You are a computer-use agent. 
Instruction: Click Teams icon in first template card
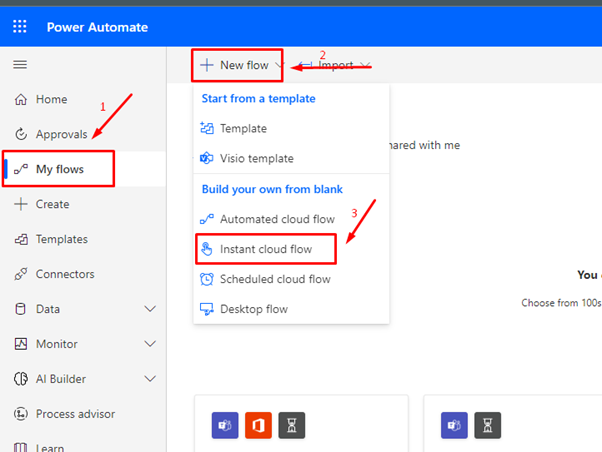point(225,426)
